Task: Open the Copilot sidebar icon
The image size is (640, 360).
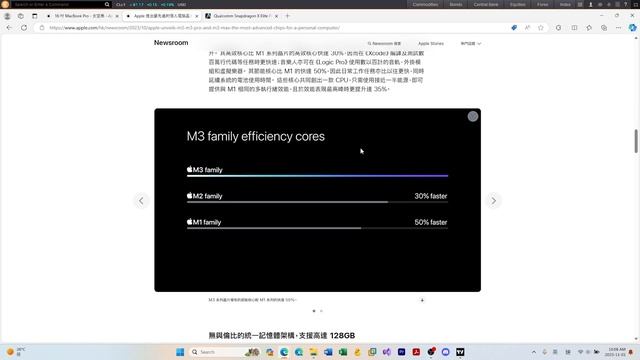Action: [632, 28]
